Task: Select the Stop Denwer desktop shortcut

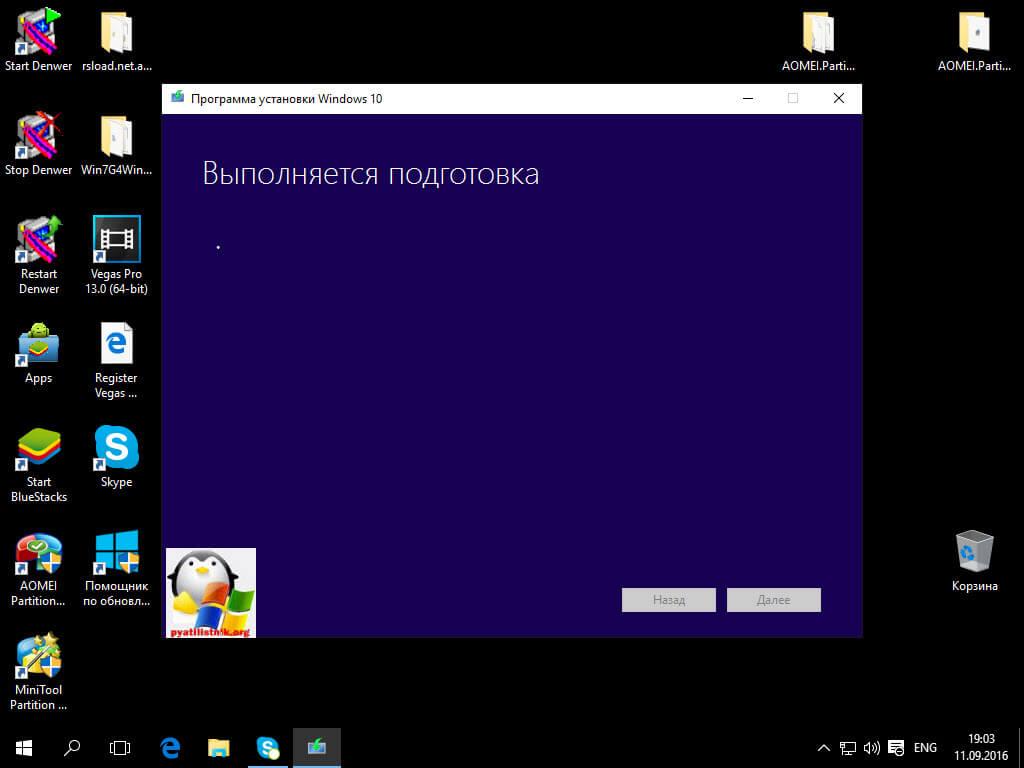Action: (38, 144)
